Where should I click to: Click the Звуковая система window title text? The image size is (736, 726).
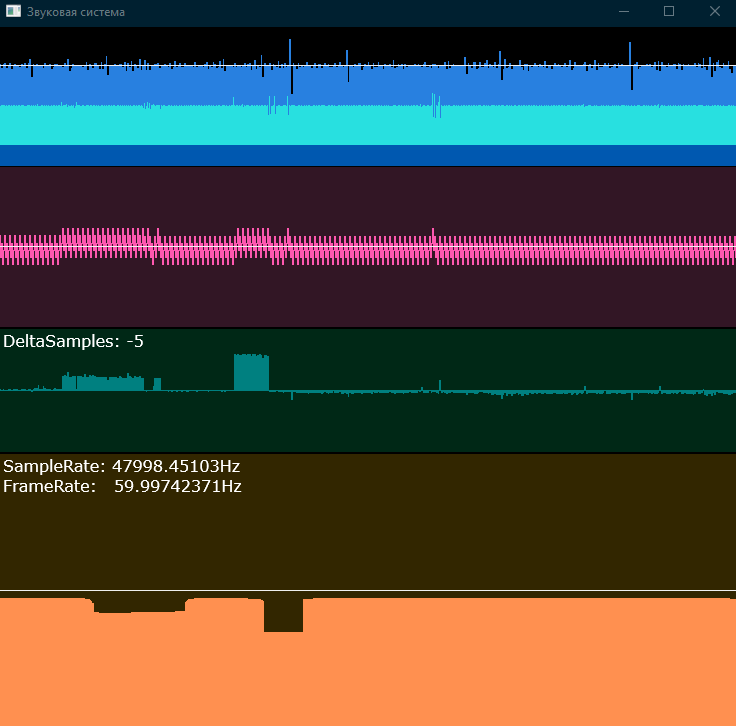[76, 12]
